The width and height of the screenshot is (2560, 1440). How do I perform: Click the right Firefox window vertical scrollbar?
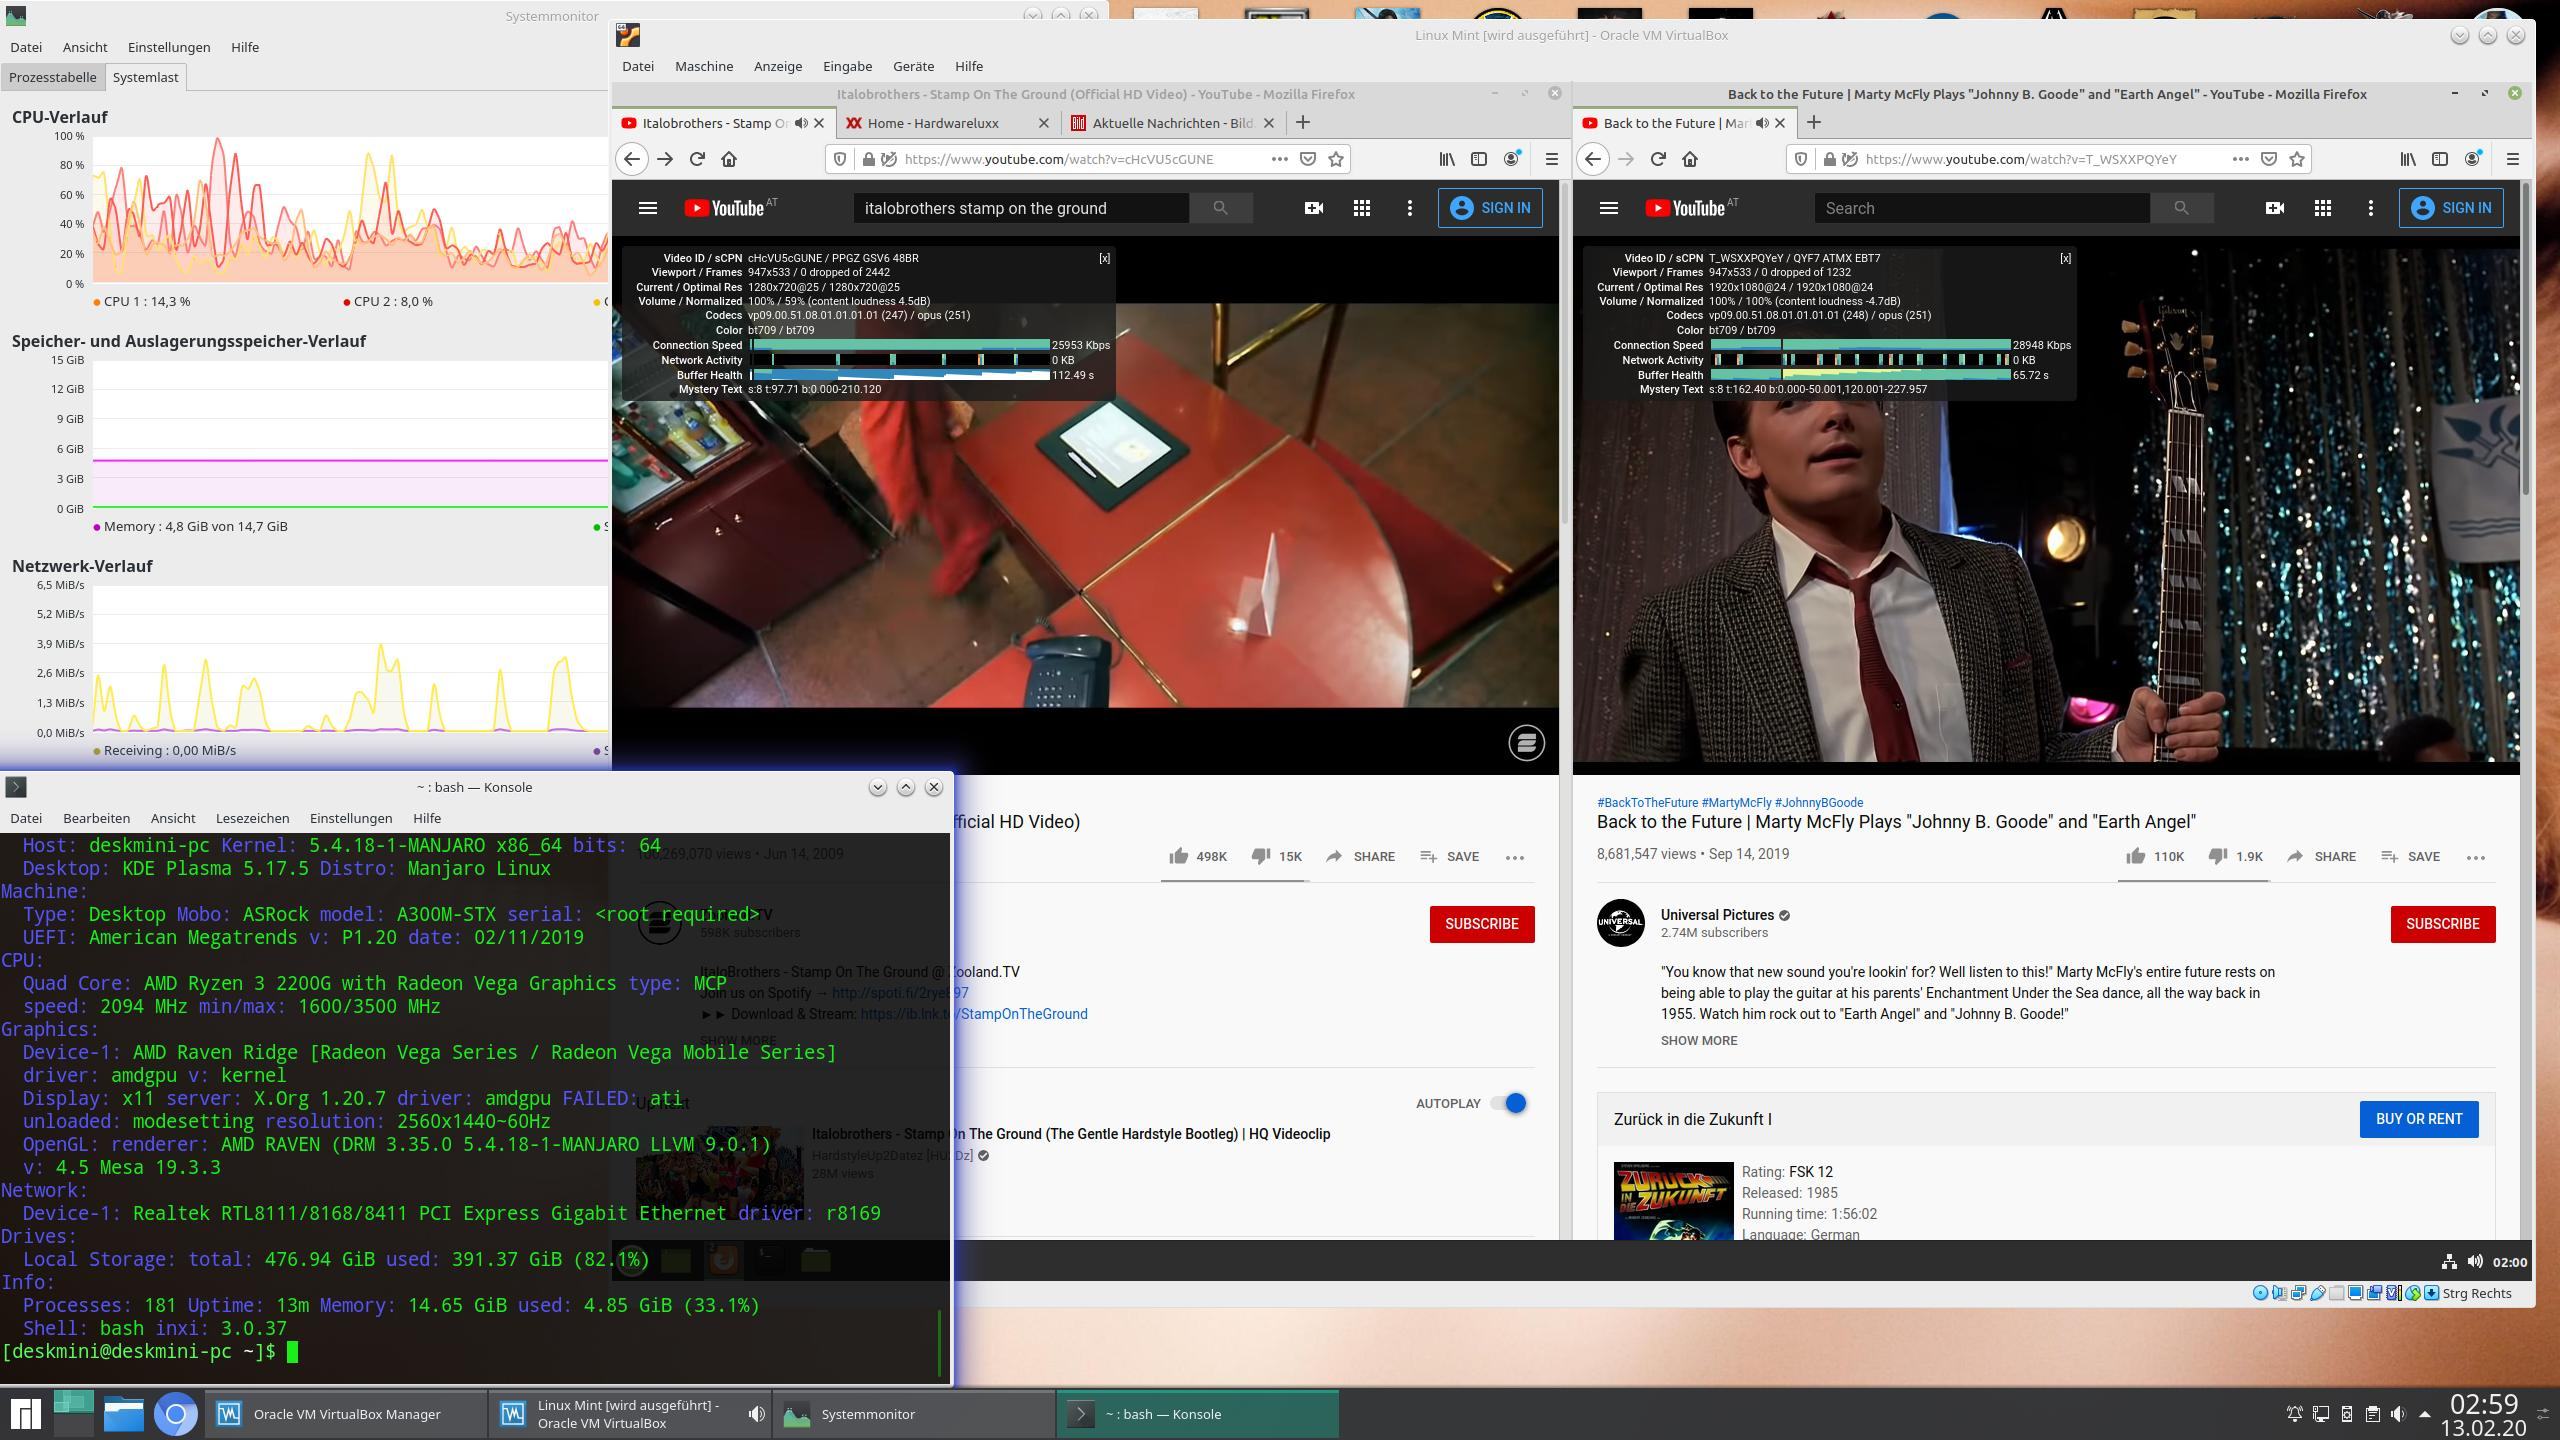(x=2526, y=340)
